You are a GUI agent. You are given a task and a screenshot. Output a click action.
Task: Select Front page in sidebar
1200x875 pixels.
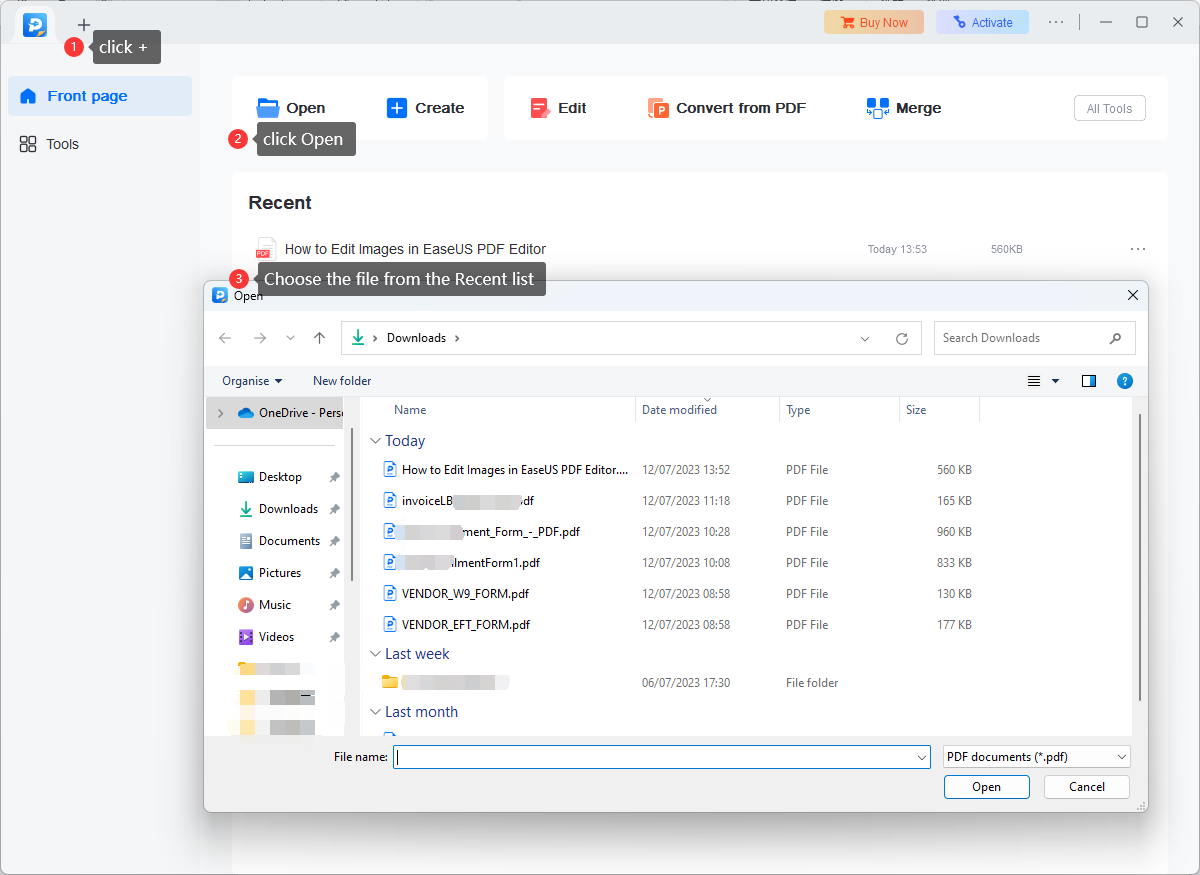[100, 96]
